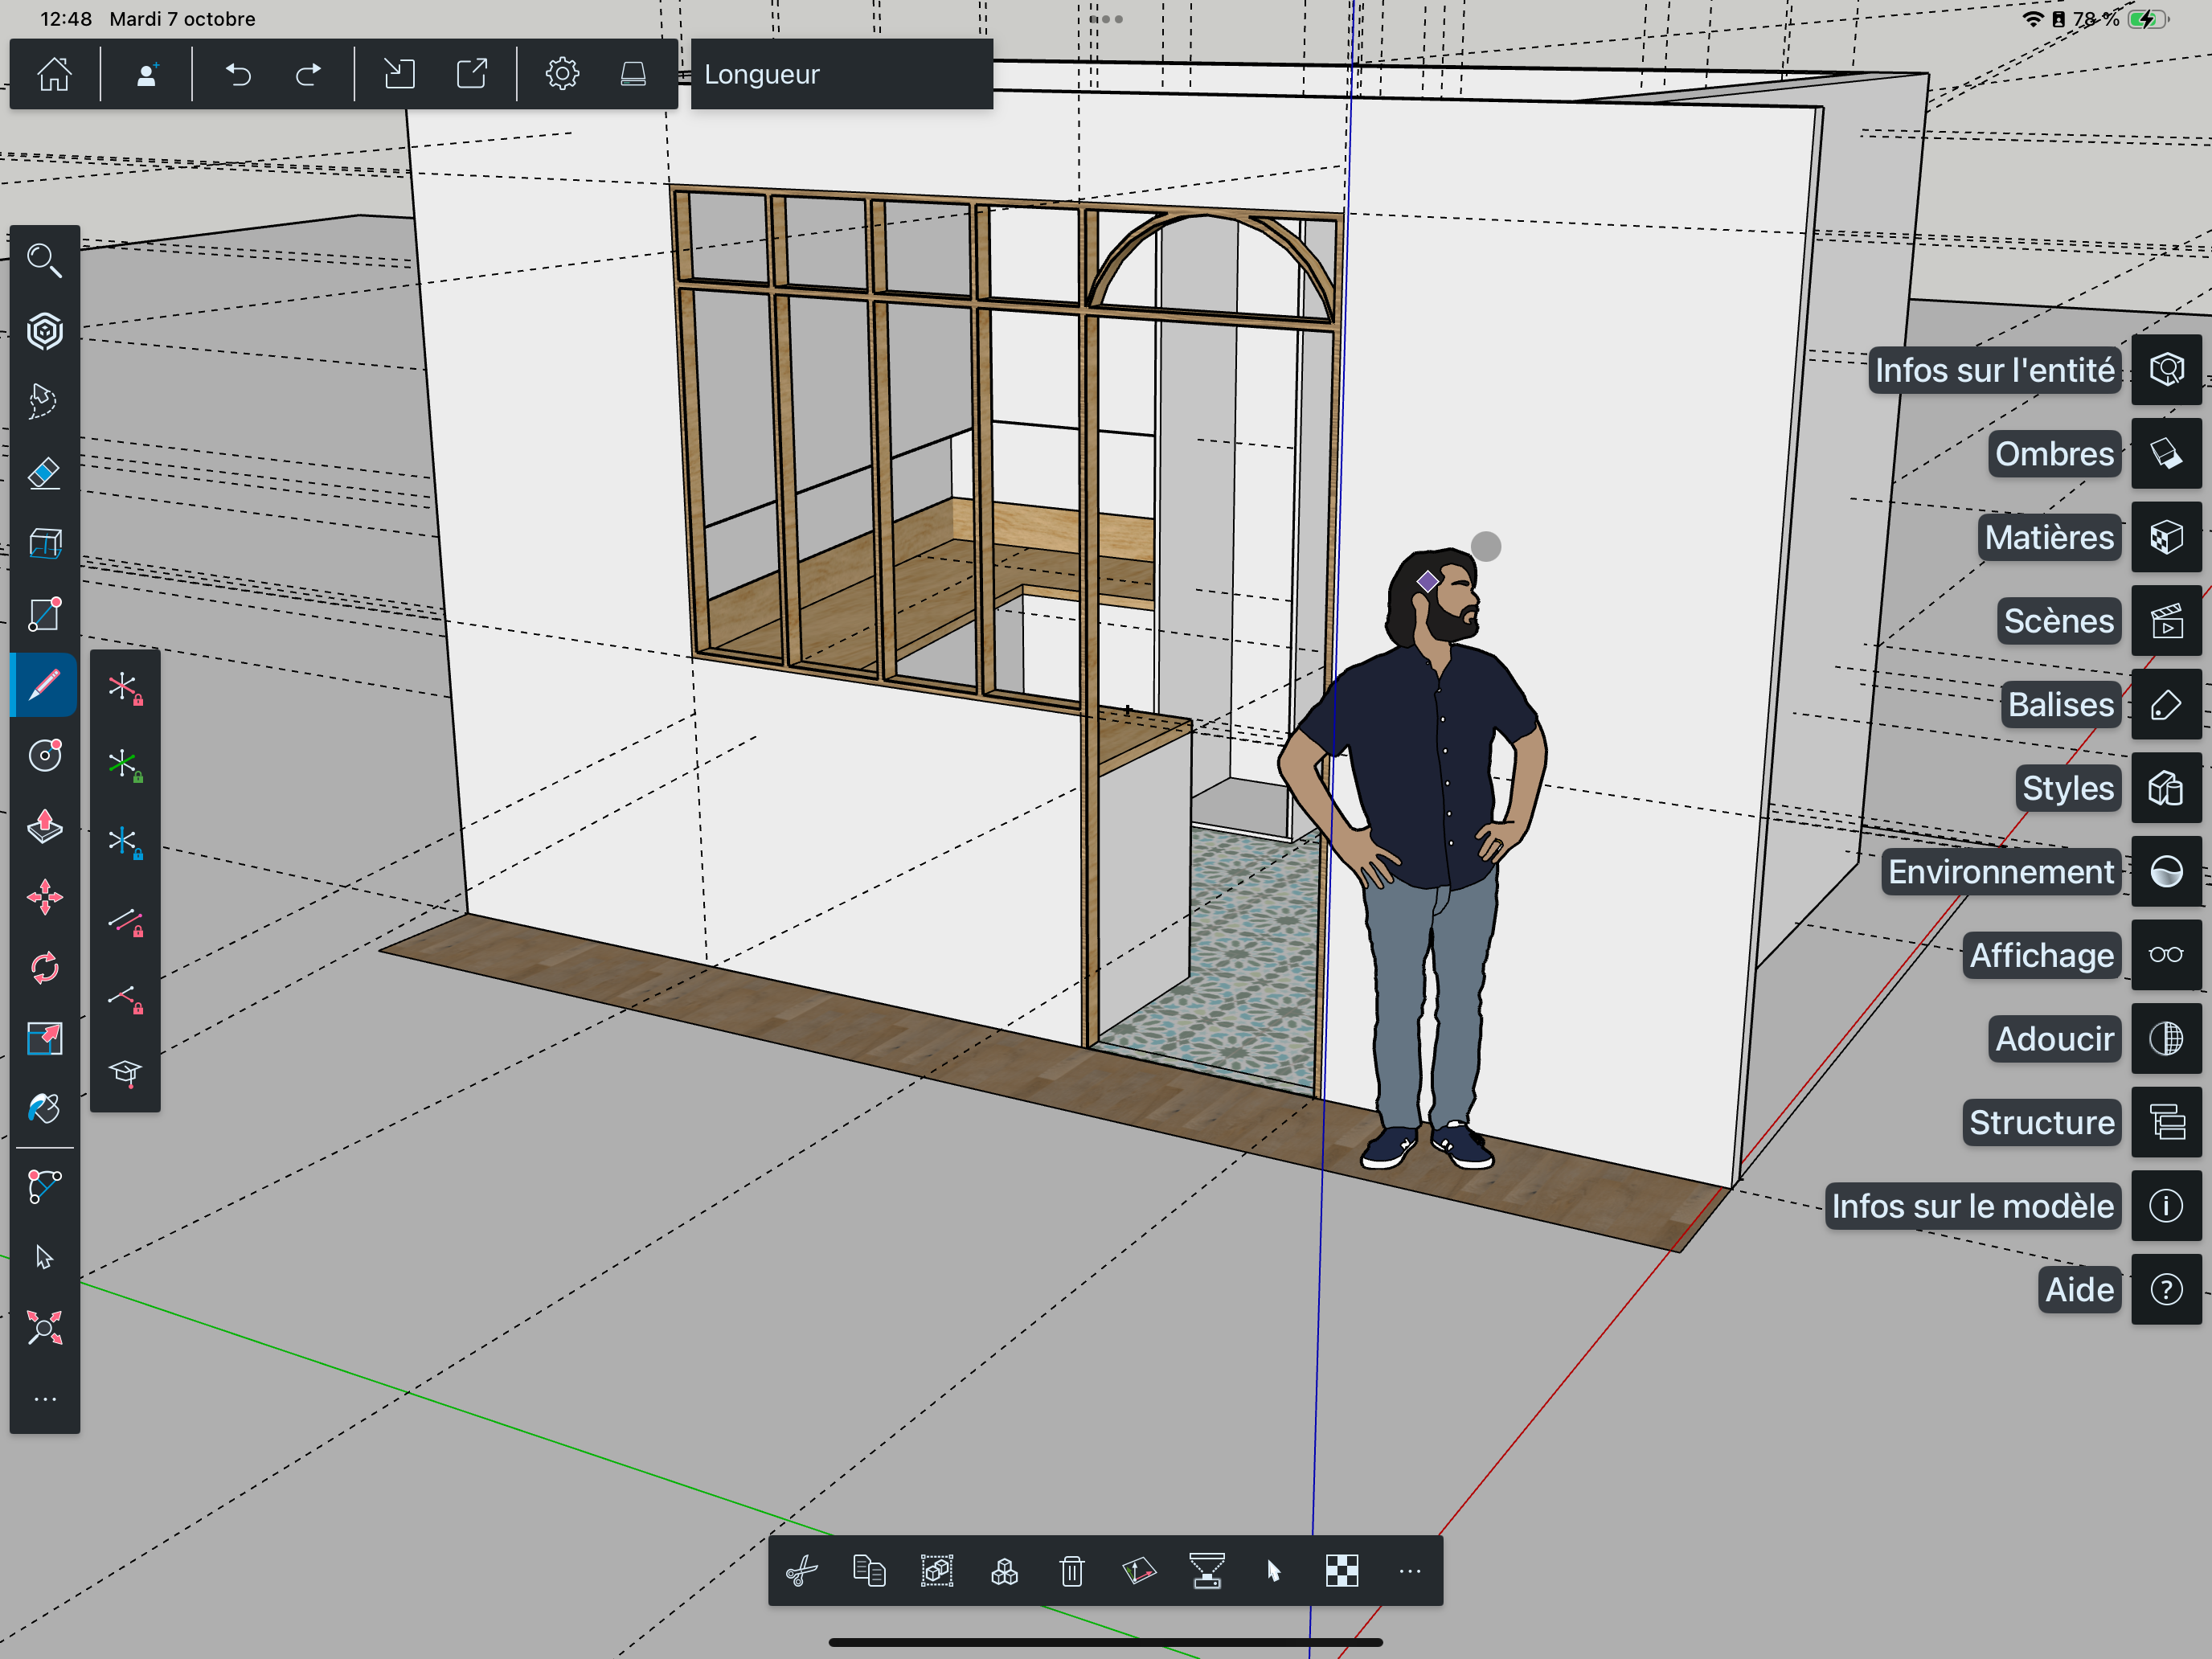The width and height of the screenshot is (2212, 1659).
Task: Open the Instructor graduation cap
Action: tap(125, 1074)
